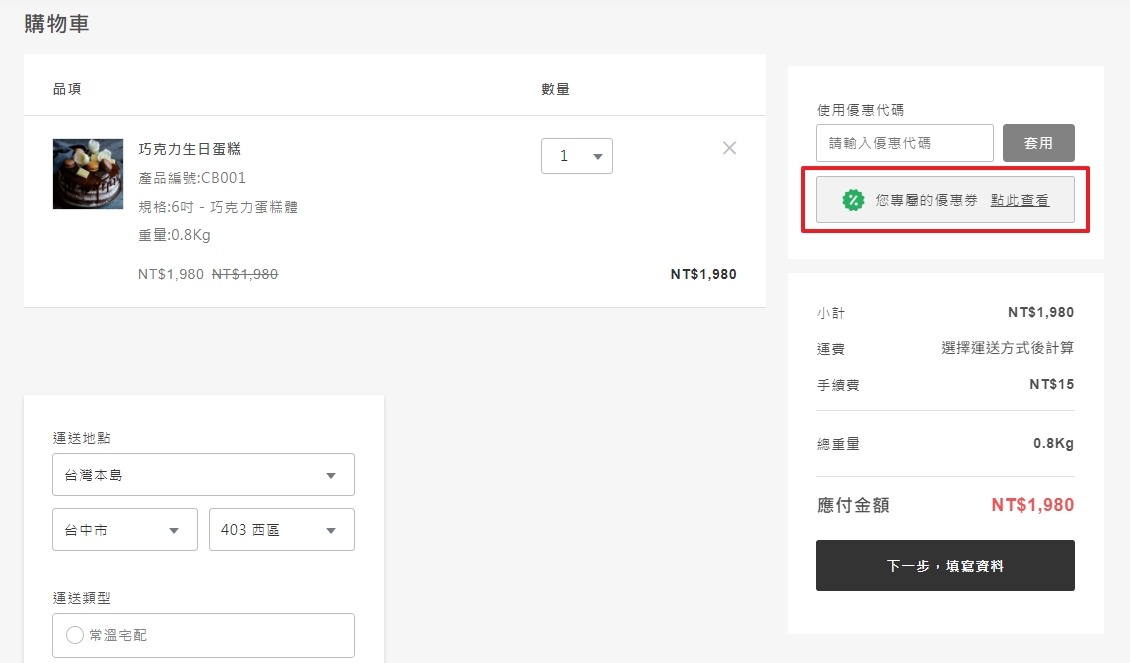Click the dropdown arrow on 台灣本島 selector
This screenshot has height=663, width=1130.
click(330, 474)
